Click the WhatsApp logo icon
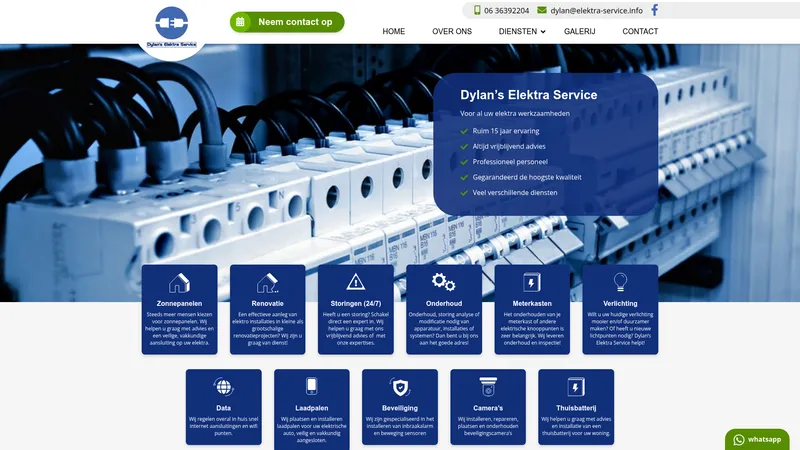This screenshot has width=800, height=450. 739,440
